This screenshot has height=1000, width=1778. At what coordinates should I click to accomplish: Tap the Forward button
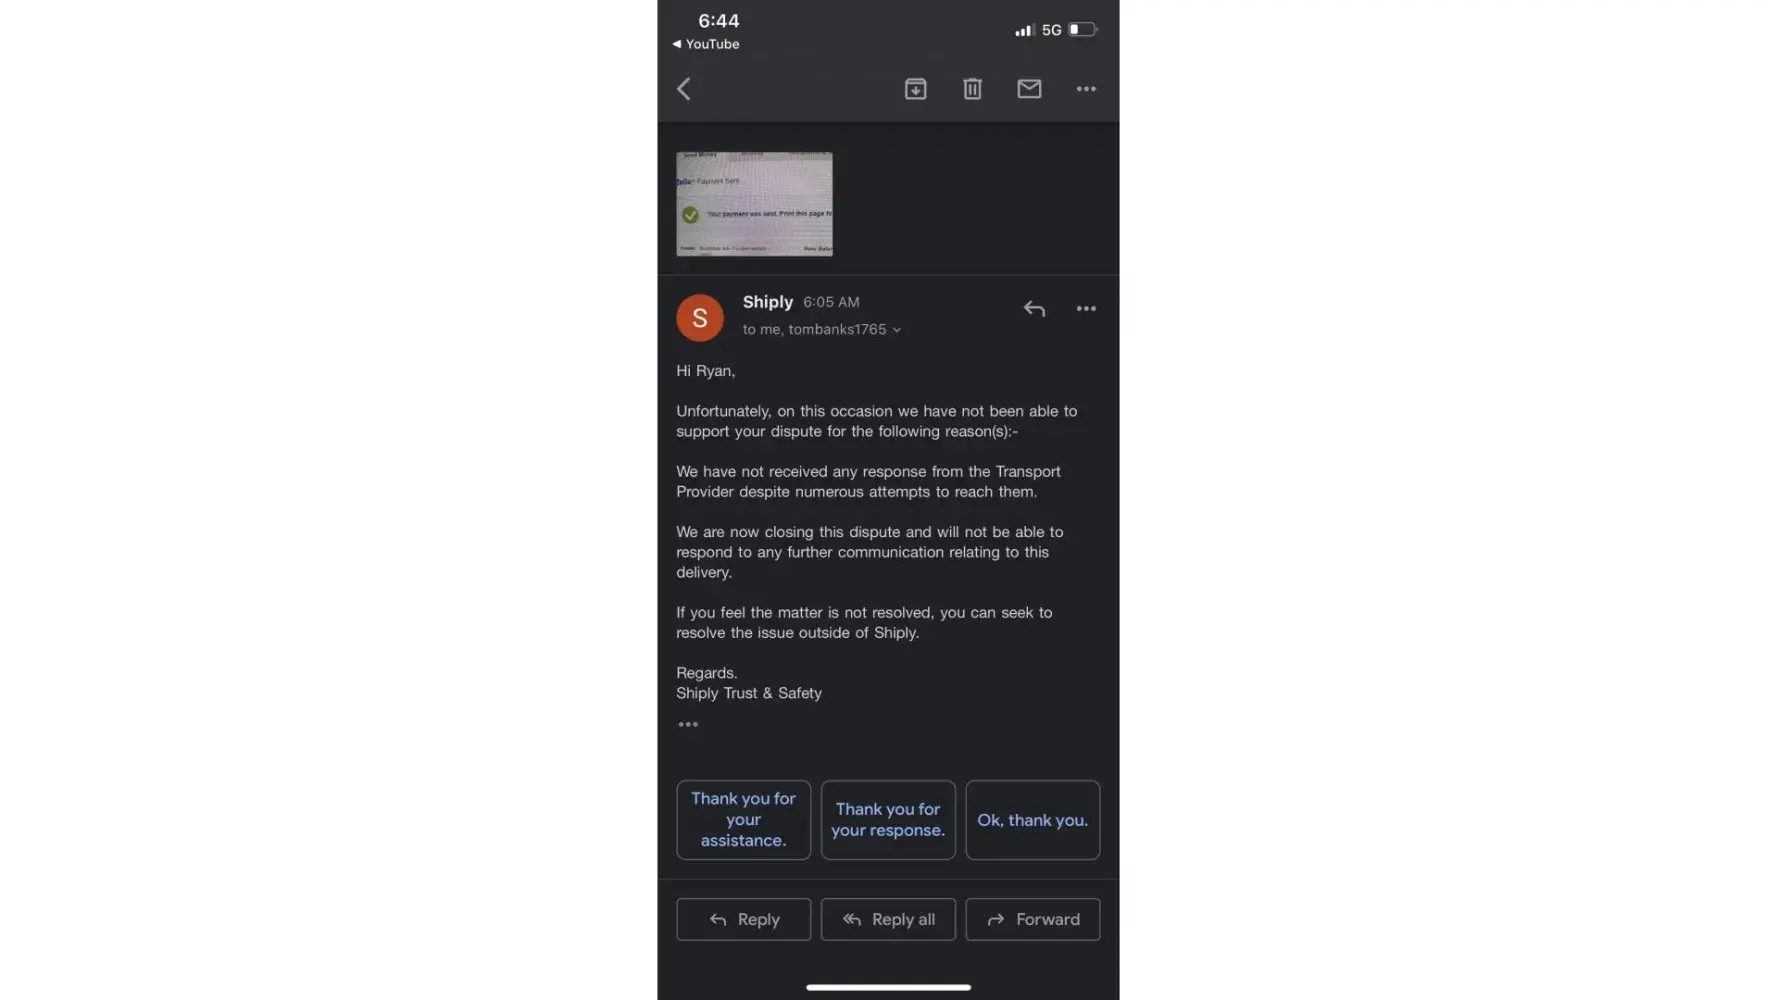coord(1033,919)
